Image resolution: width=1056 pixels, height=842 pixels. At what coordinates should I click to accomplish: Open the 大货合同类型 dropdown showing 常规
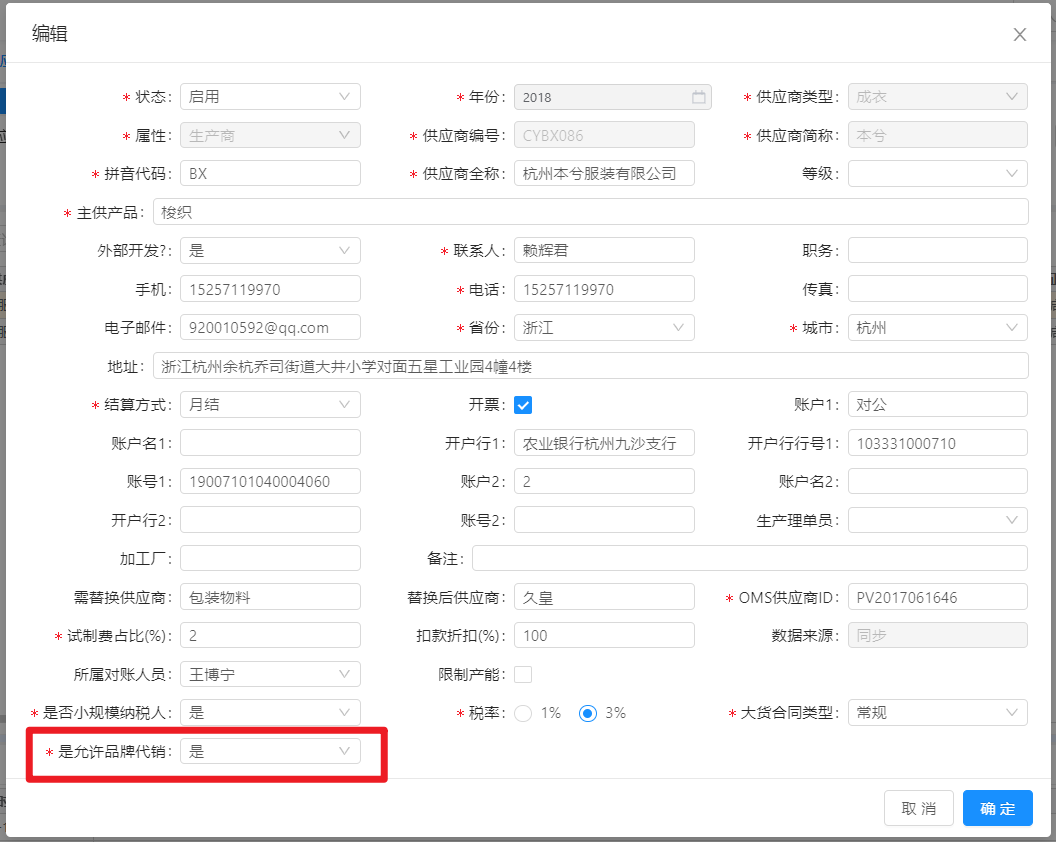(x=937, y=713)
